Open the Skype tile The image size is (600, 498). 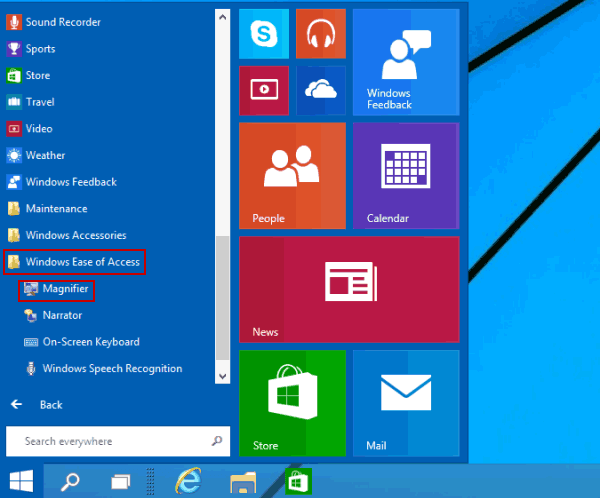(x=264, y=34)
